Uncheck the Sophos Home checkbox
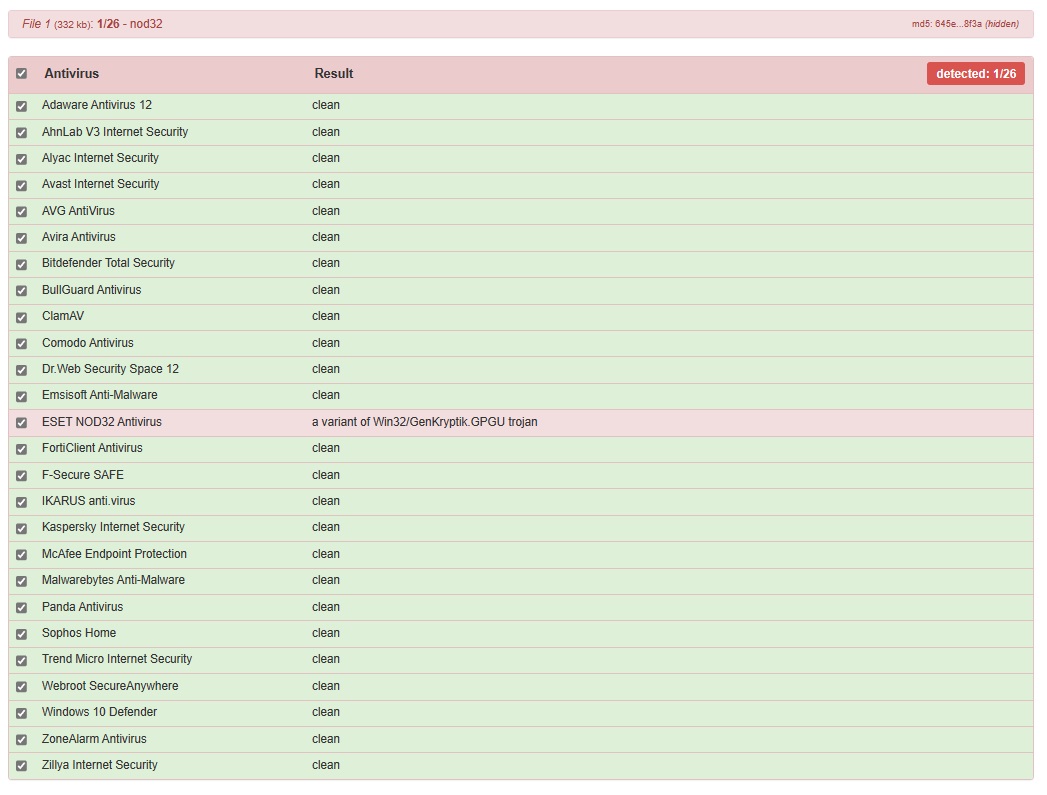The image size is (1047, 795). 21,634
